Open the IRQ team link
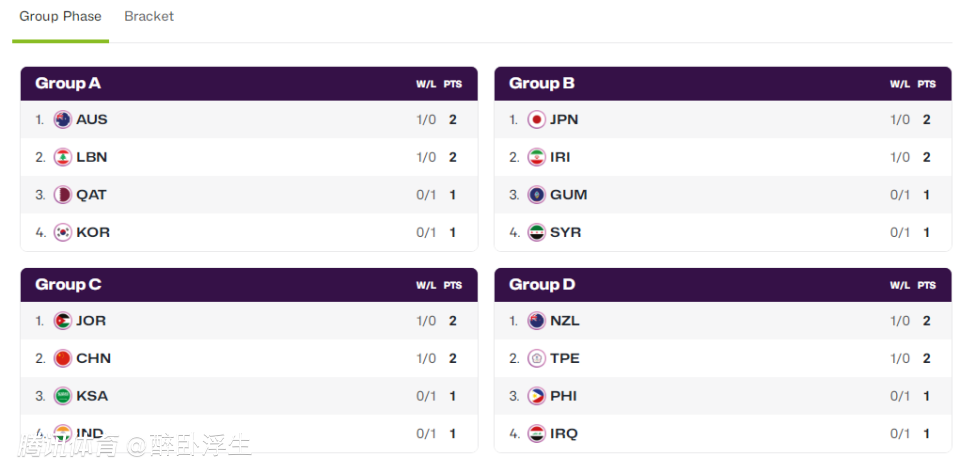The width and height of the screenshot is (960, 473). tap(564, 434)
